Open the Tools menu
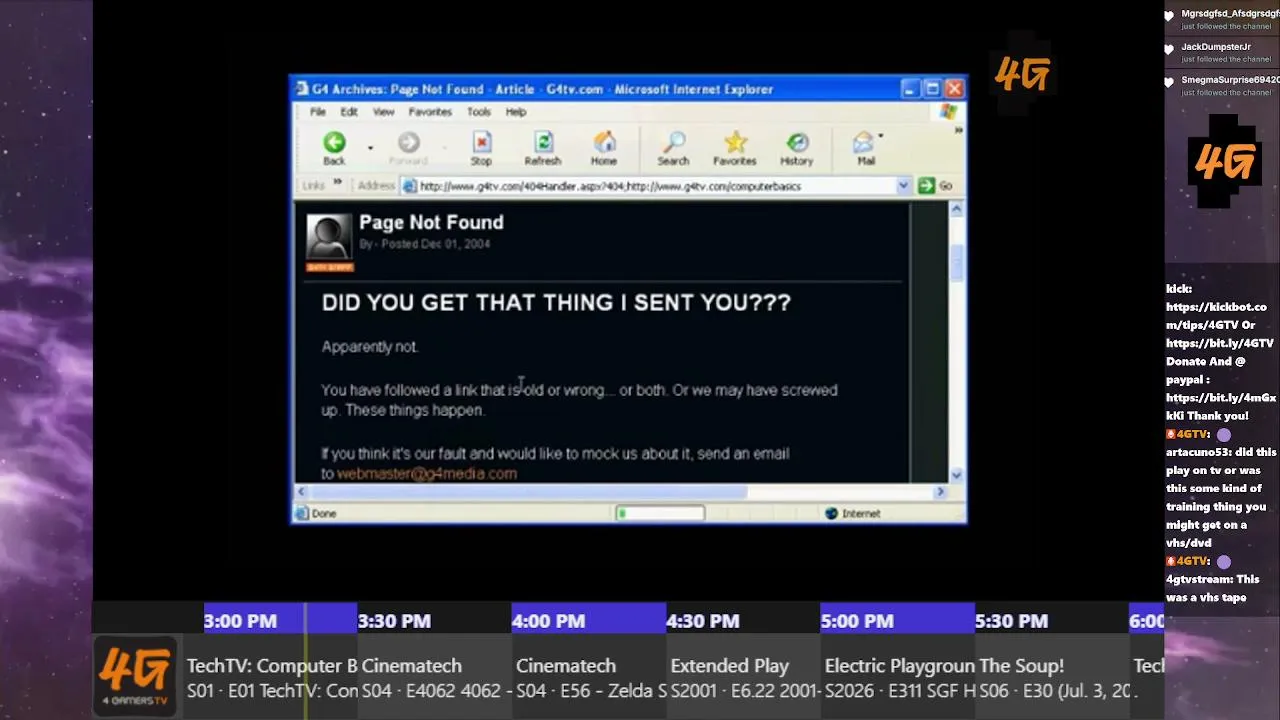Screen dimensions: 1280x720 (x=478, y=112)
